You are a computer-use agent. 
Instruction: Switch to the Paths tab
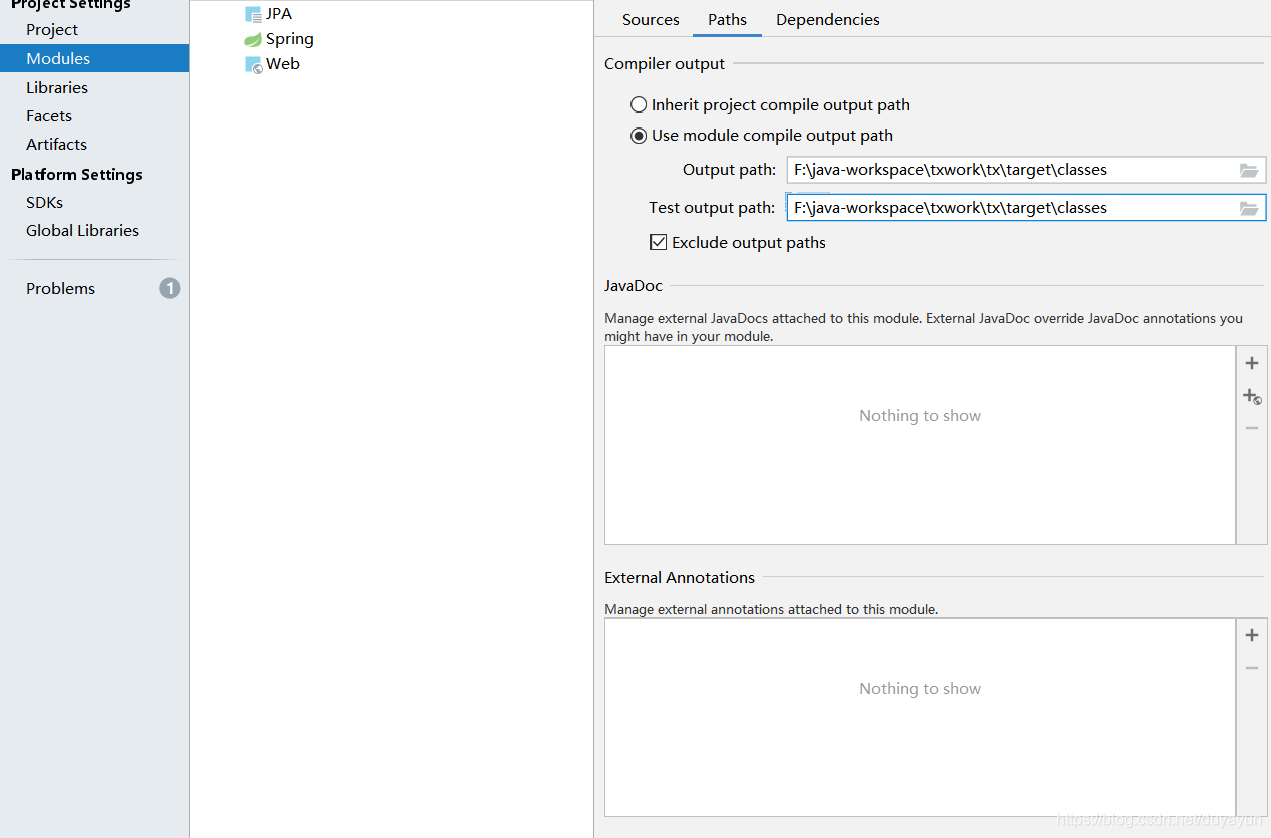tap(727, 19)
